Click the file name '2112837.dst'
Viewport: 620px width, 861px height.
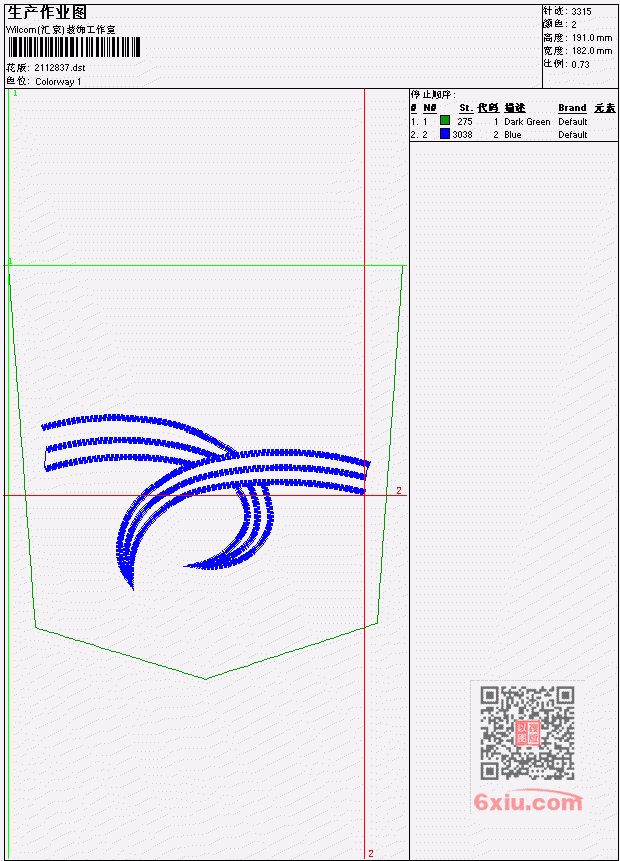point(60,68)
